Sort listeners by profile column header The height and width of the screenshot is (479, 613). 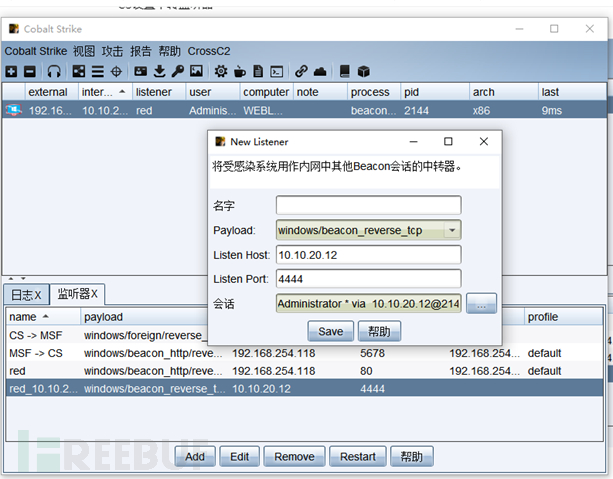click(x=563, y=317)
